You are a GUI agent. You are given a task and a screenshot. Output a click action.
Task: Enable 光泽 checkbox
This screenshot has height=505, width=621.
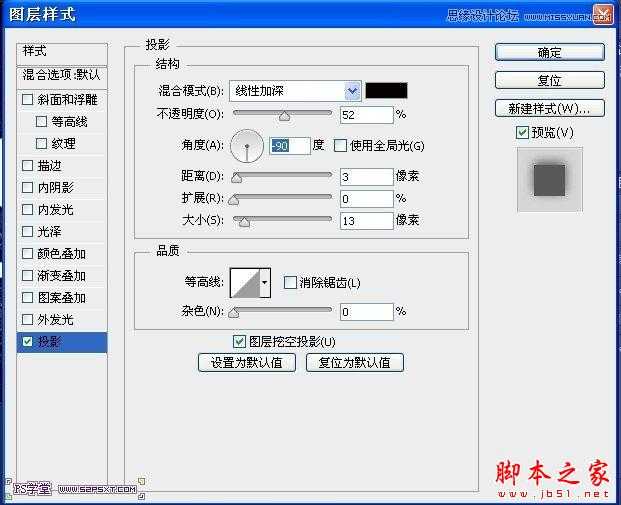point(27,231)
